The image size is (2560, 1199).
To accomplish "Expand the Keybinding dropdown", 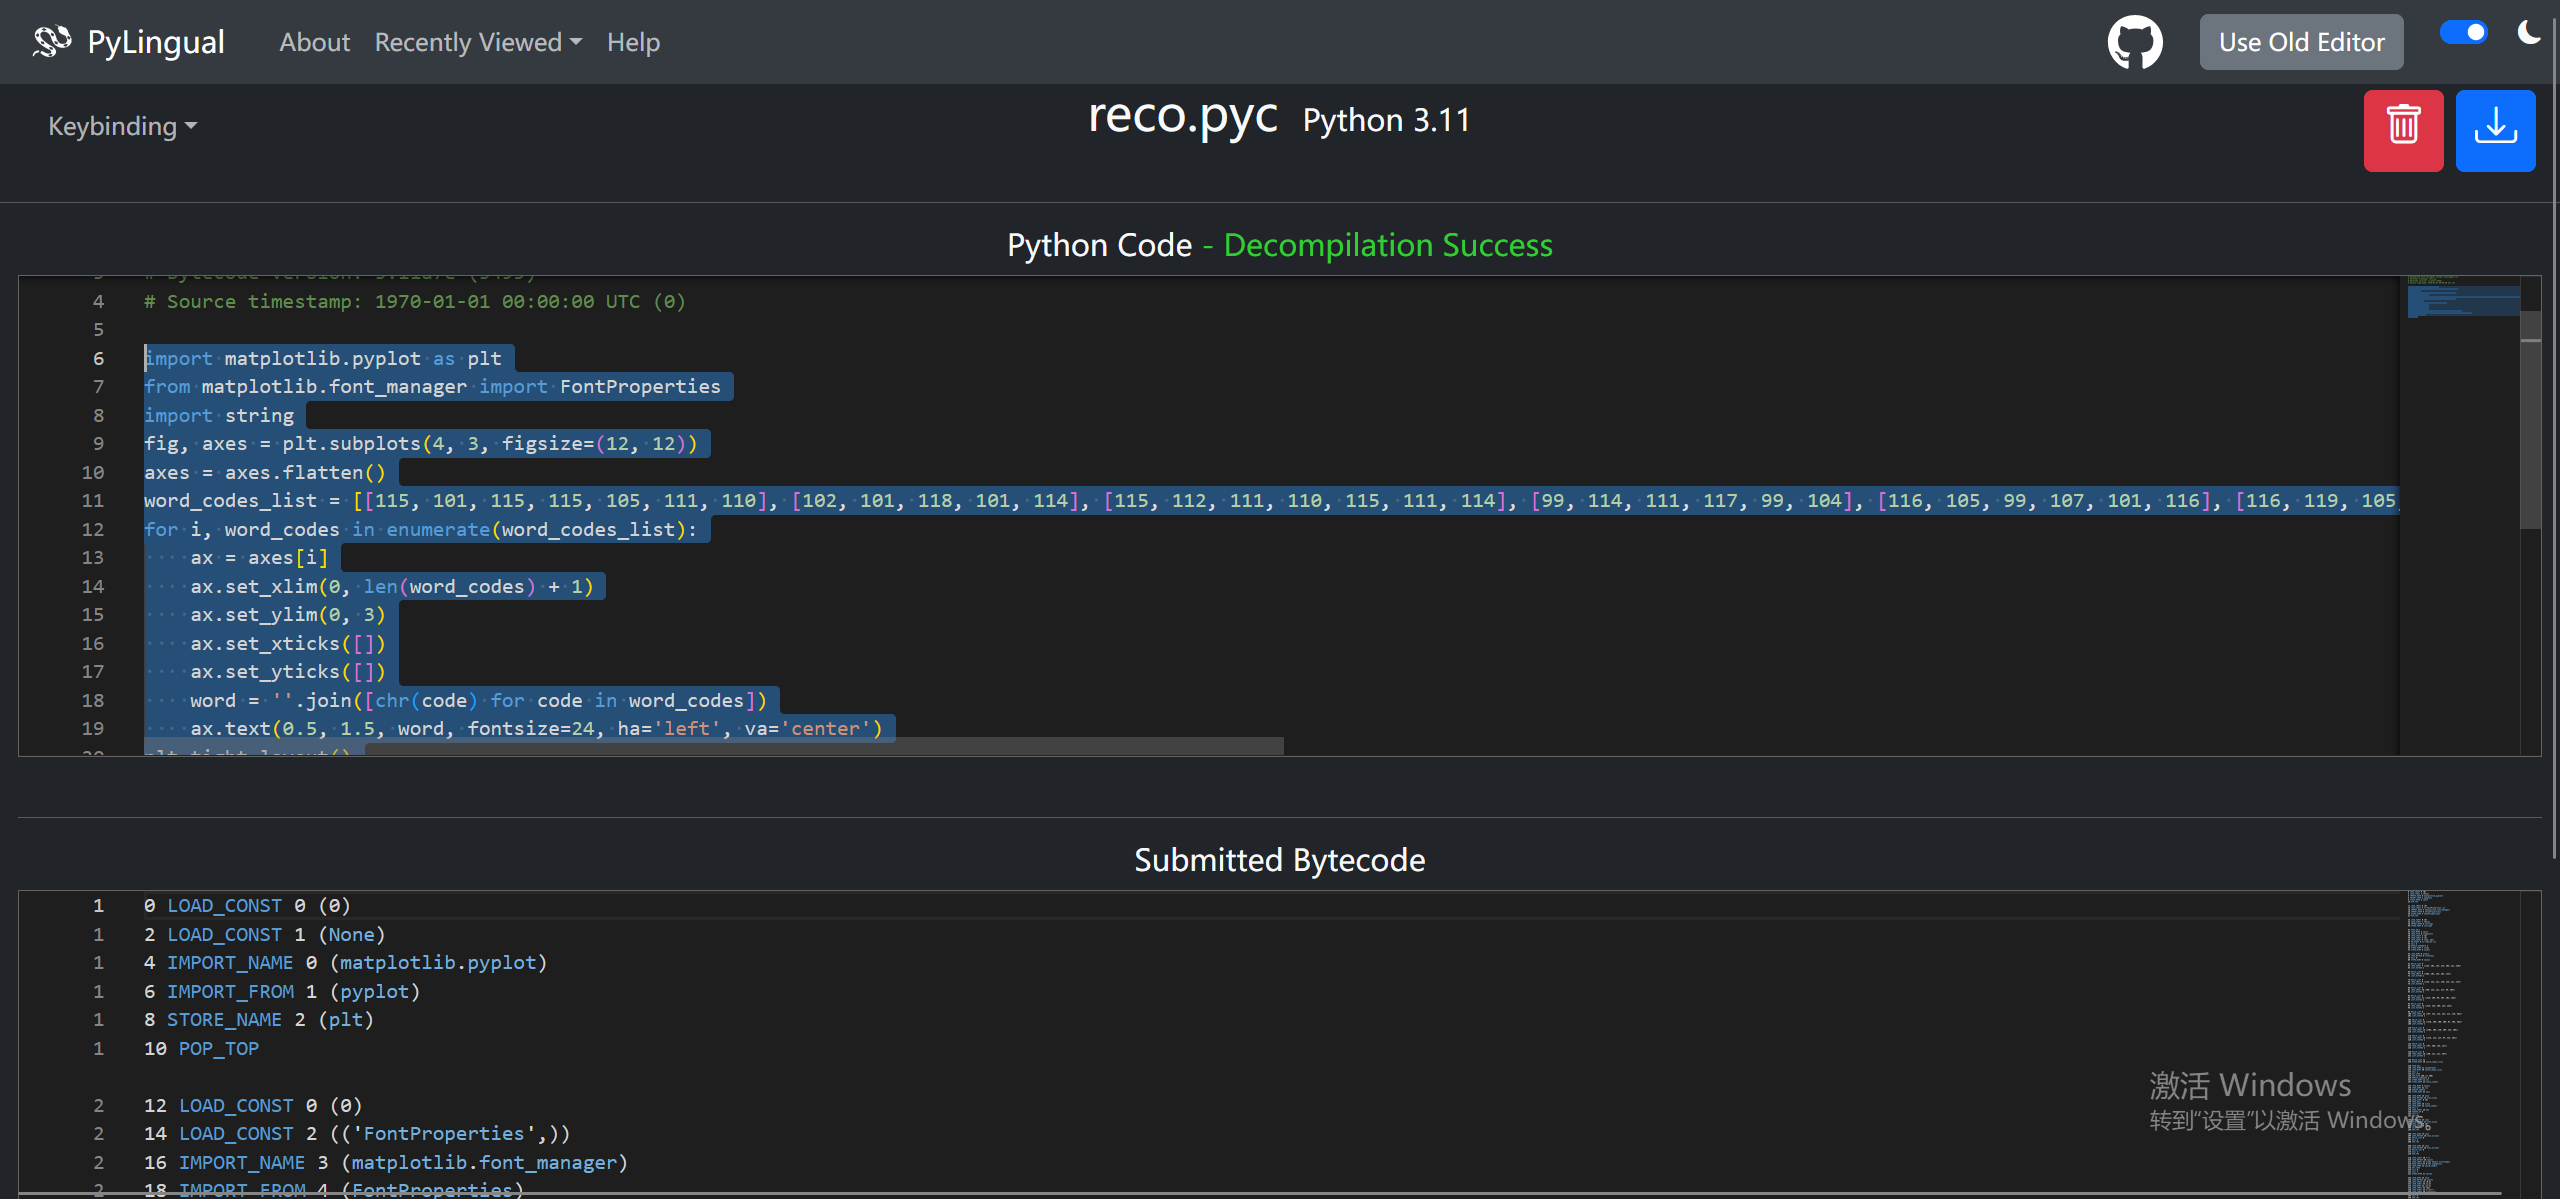I will click(x=122, y=126).
